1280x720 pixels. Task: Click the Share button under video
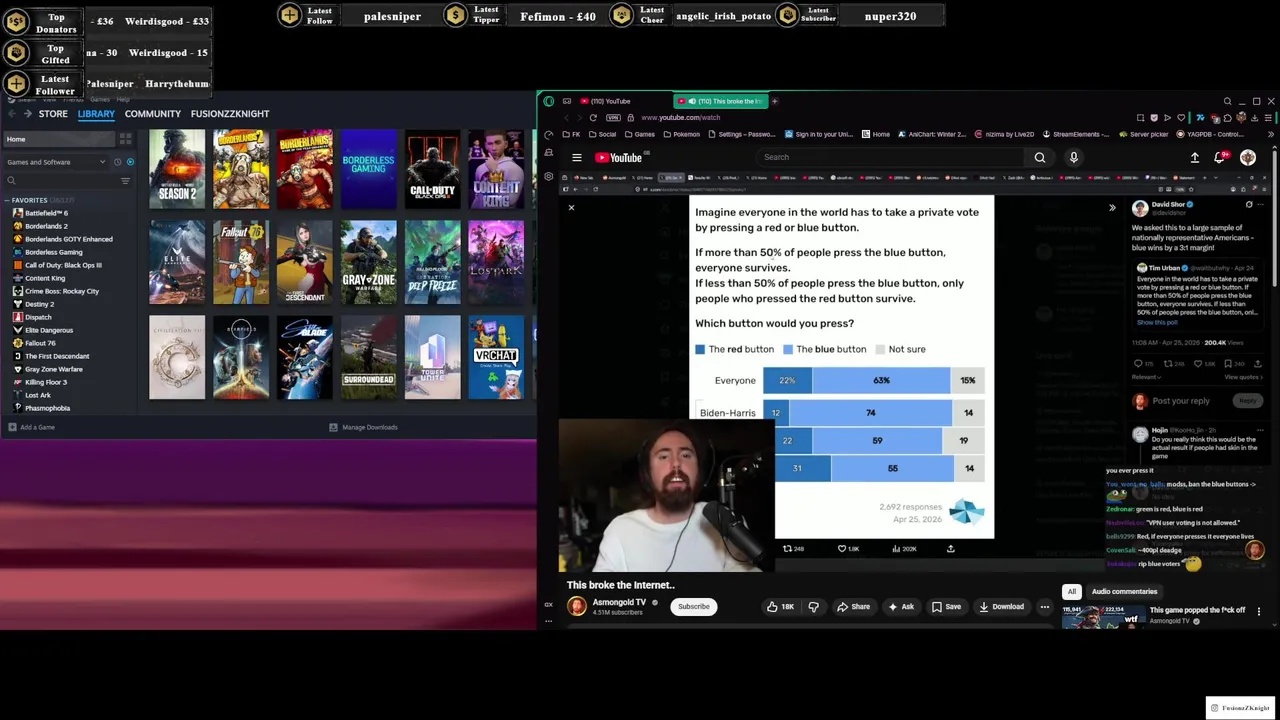853,606
